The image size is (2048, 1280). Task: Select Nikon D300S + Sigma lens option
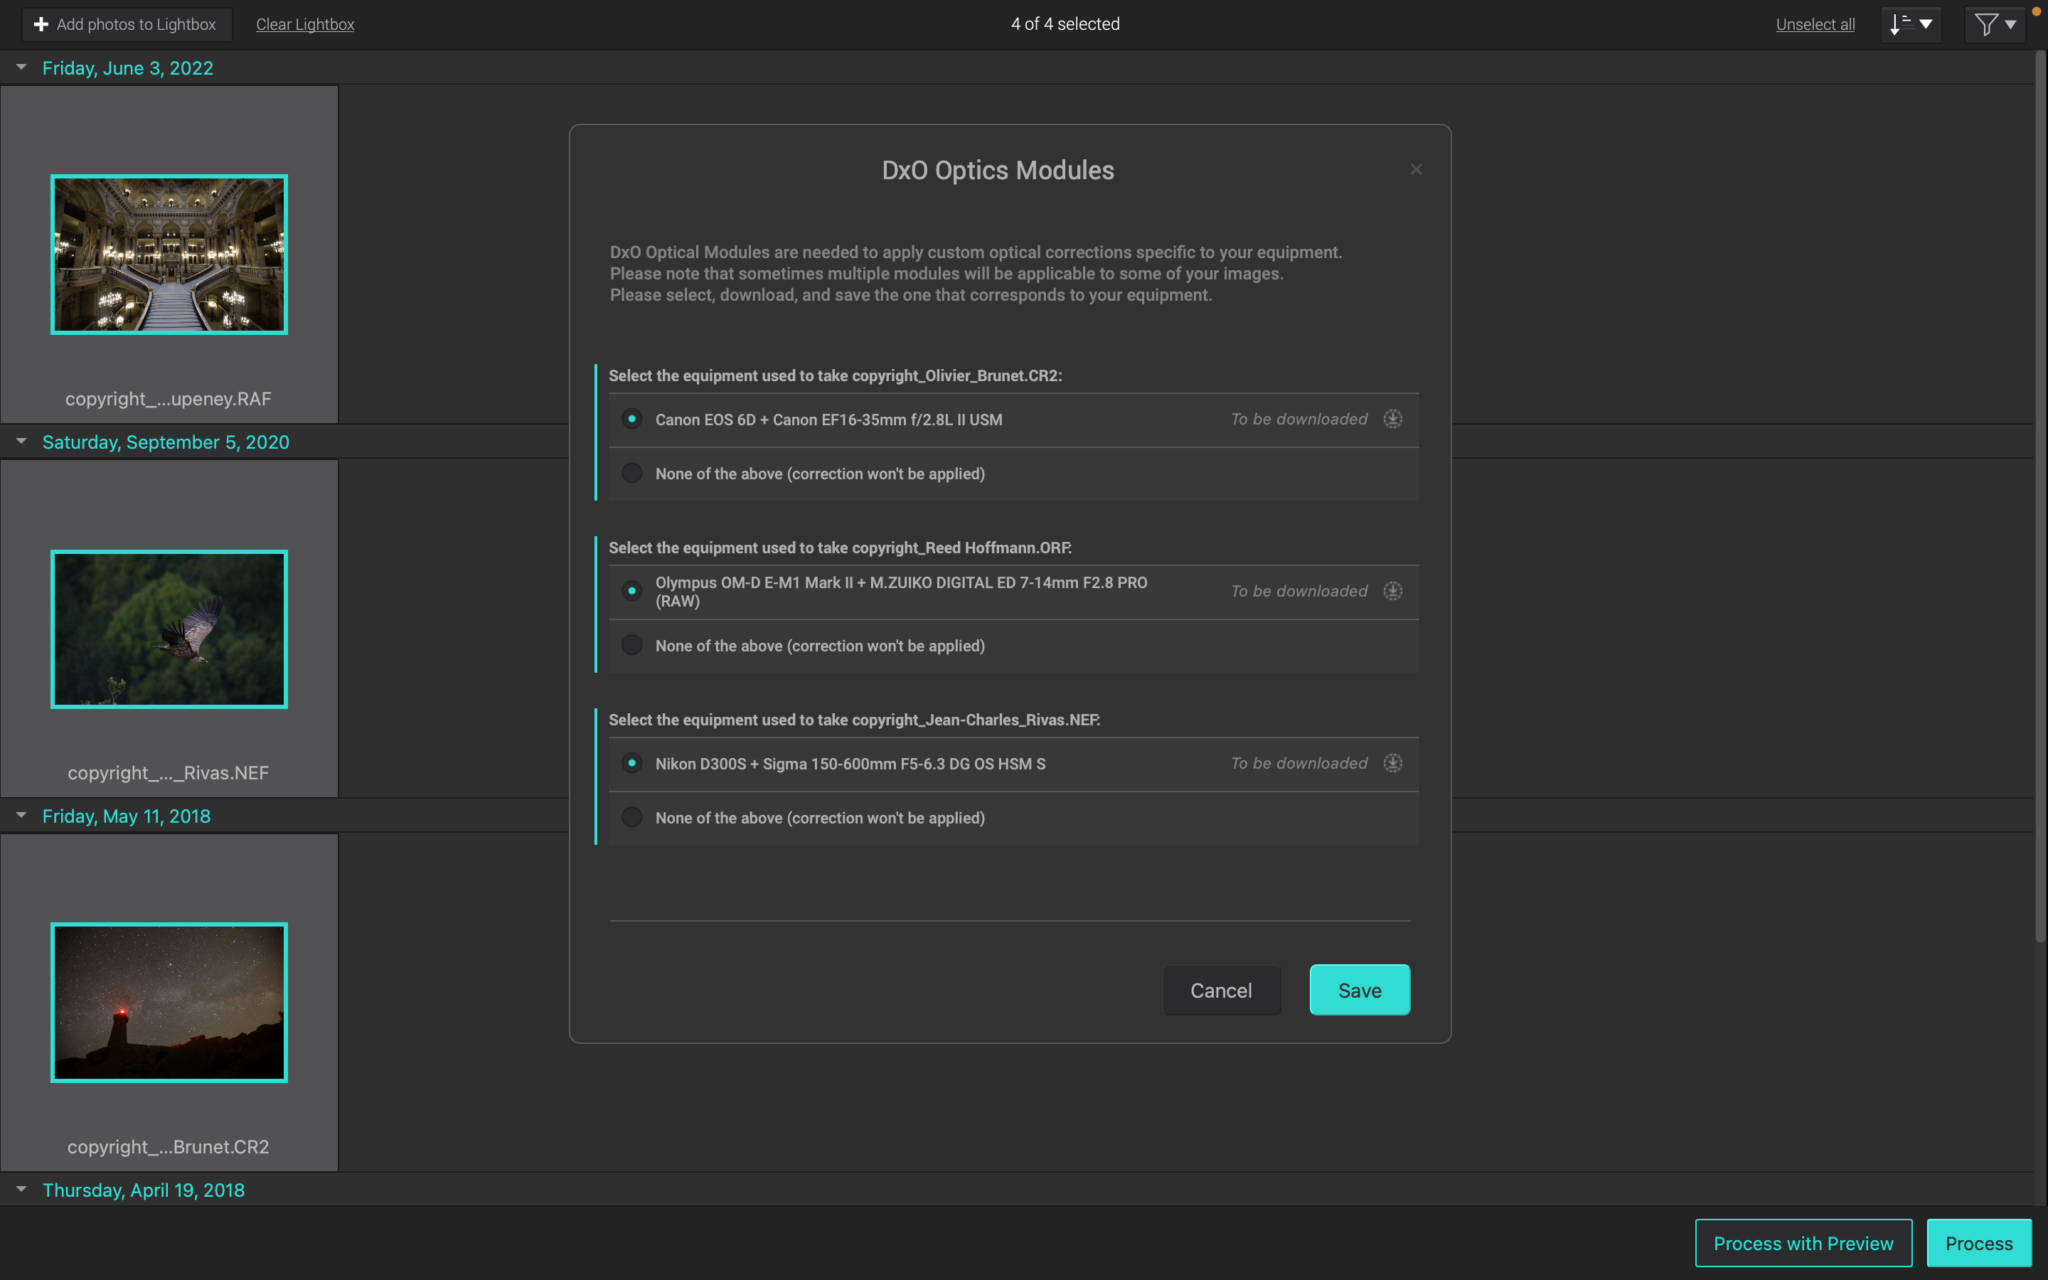pos(632,763)
